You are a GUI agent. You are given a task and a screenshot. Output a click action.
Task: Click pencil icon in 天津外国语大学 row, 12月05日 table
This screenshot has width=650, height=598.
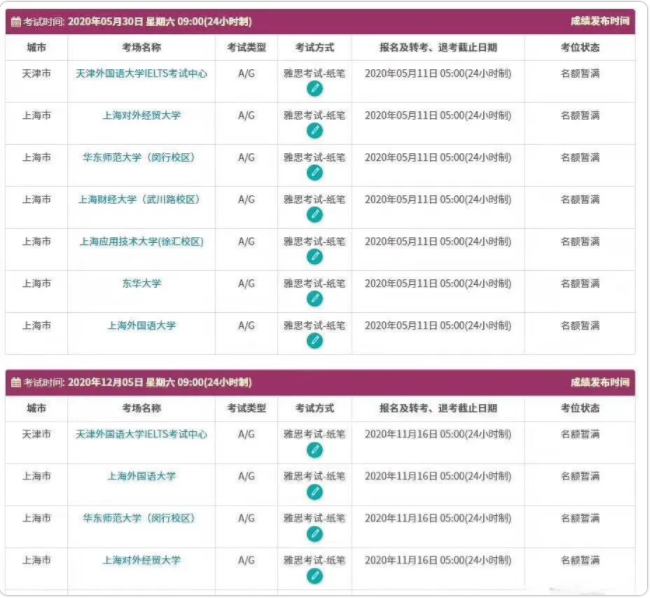pos(315,450)
